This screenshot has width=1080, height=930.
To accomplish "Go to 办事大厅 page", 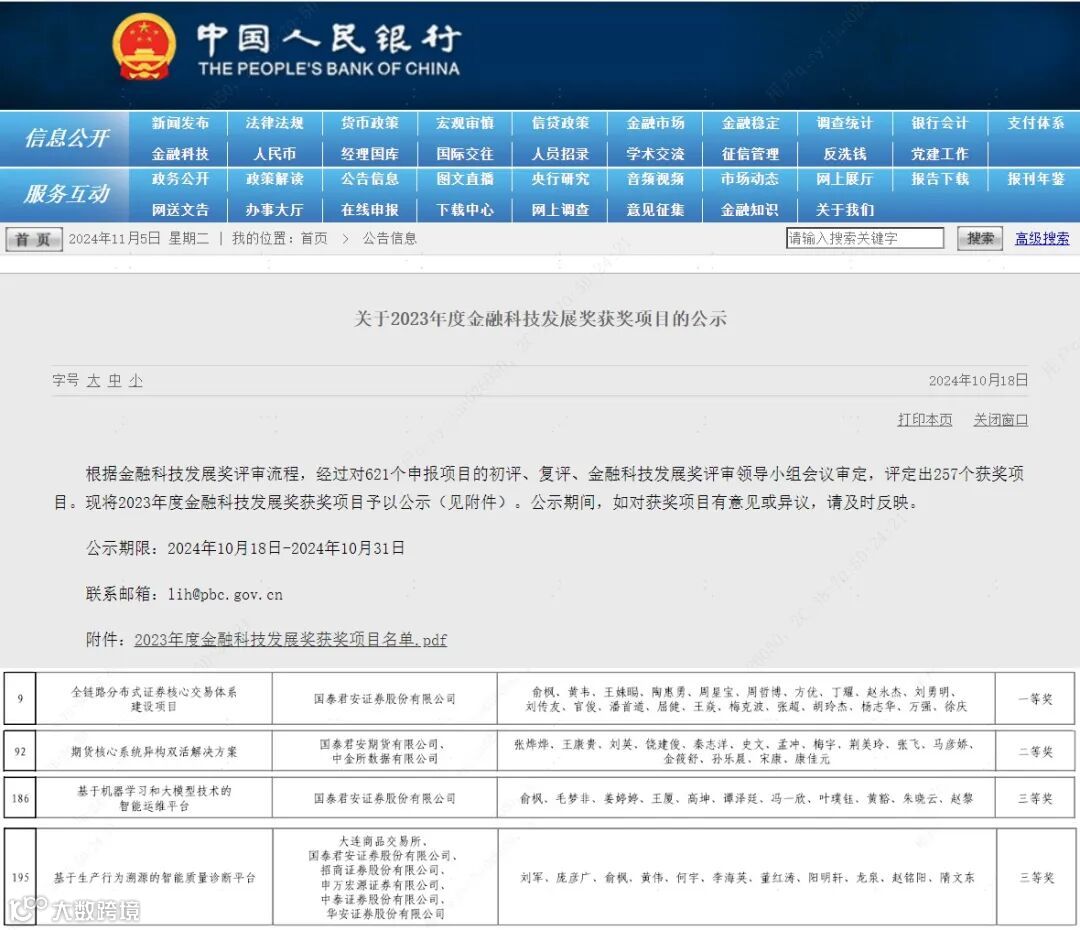I will tap(275, 209).
